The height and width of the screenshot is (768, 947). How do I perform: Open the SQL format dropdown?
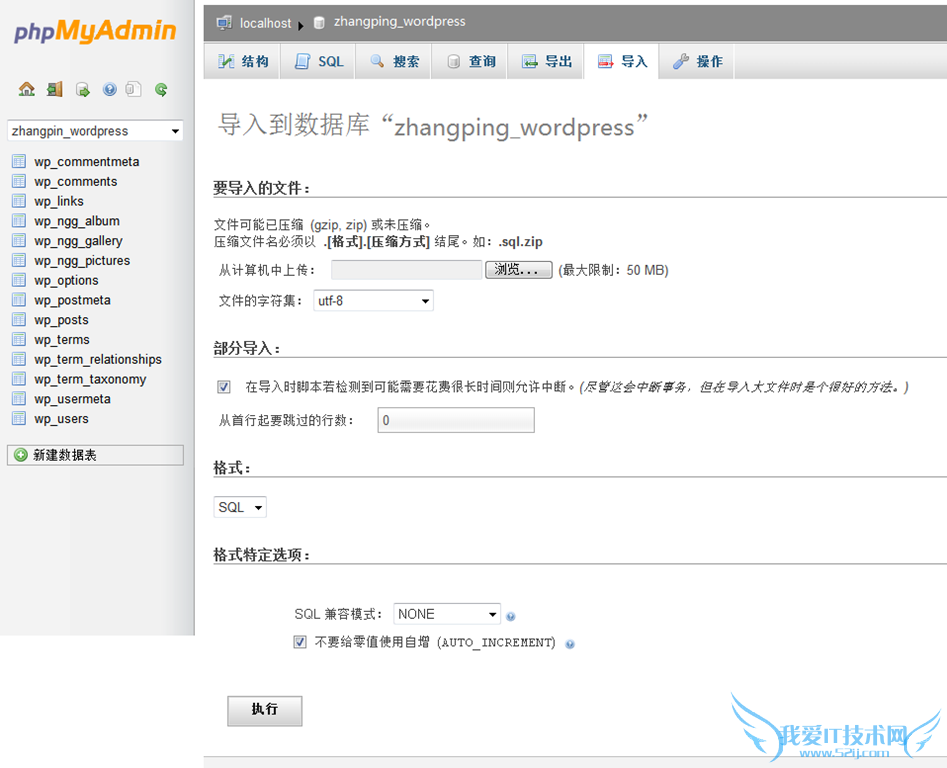pos(240,507)
